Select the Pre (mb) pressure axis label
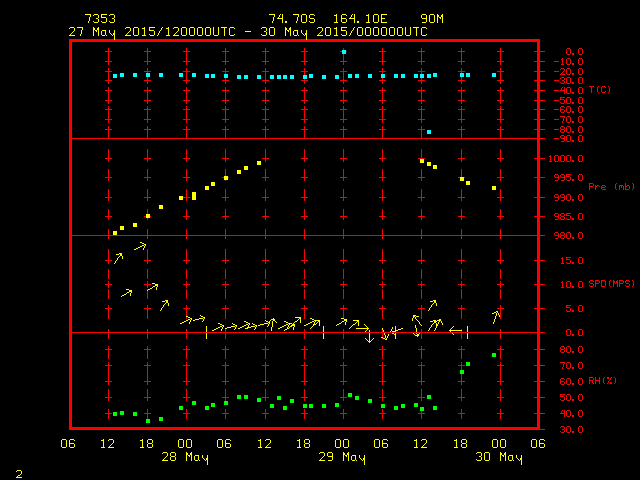Viewport: 640px width, 480px height. (605, 187)
